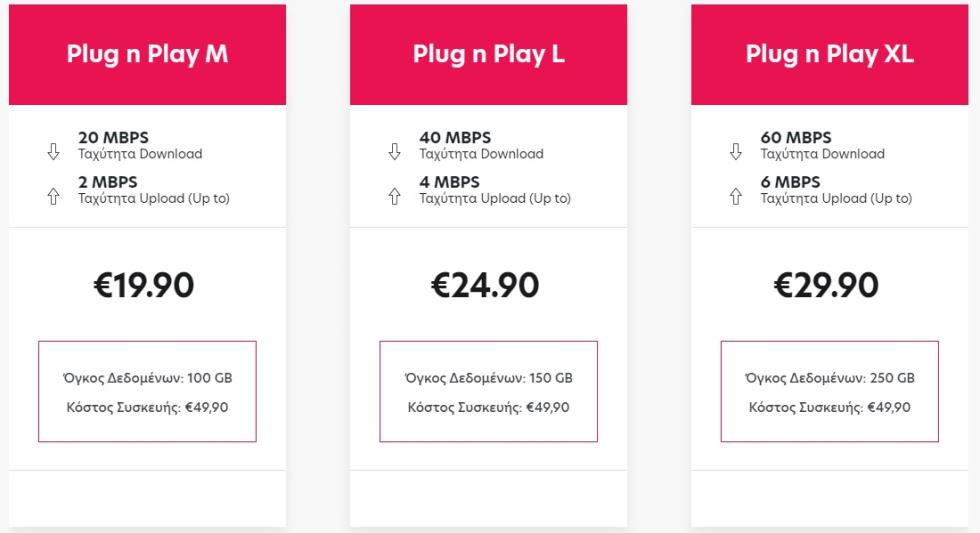Click the €24.90 price
980x533 pixels.
pyautogui.click(x=485, y=285)
